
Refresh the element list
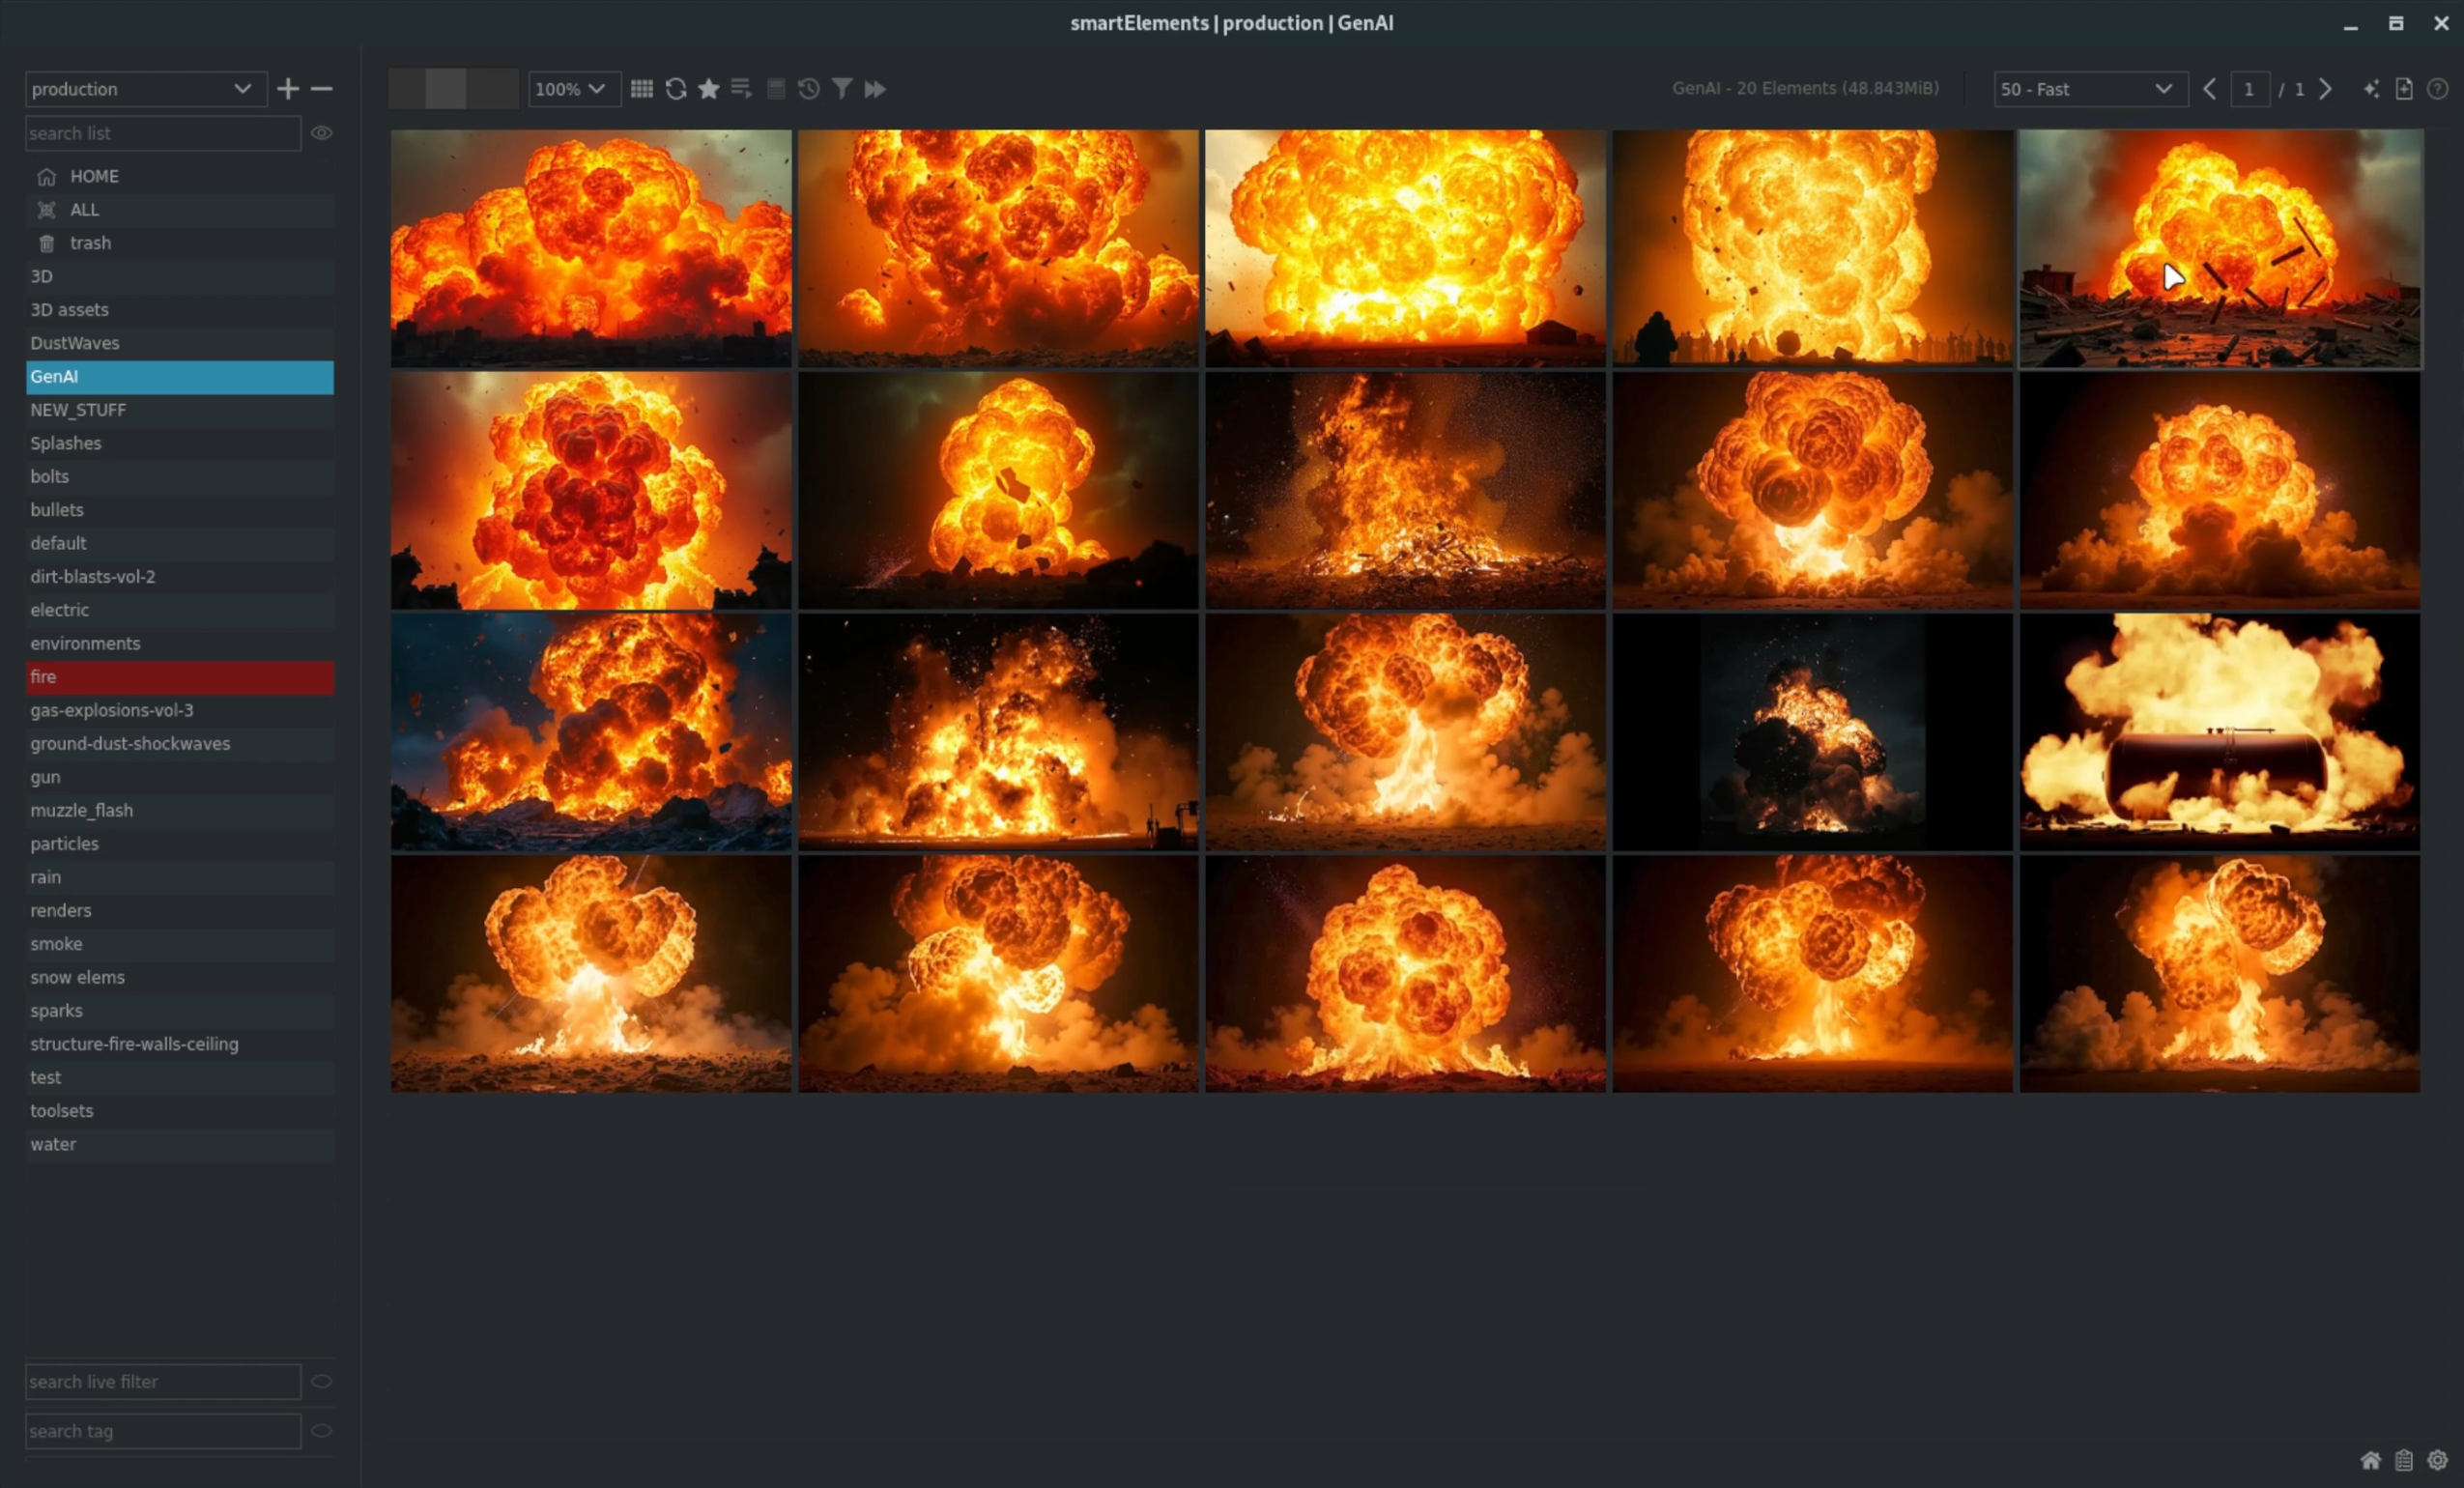pyautogui.click(x=676, y=89)
